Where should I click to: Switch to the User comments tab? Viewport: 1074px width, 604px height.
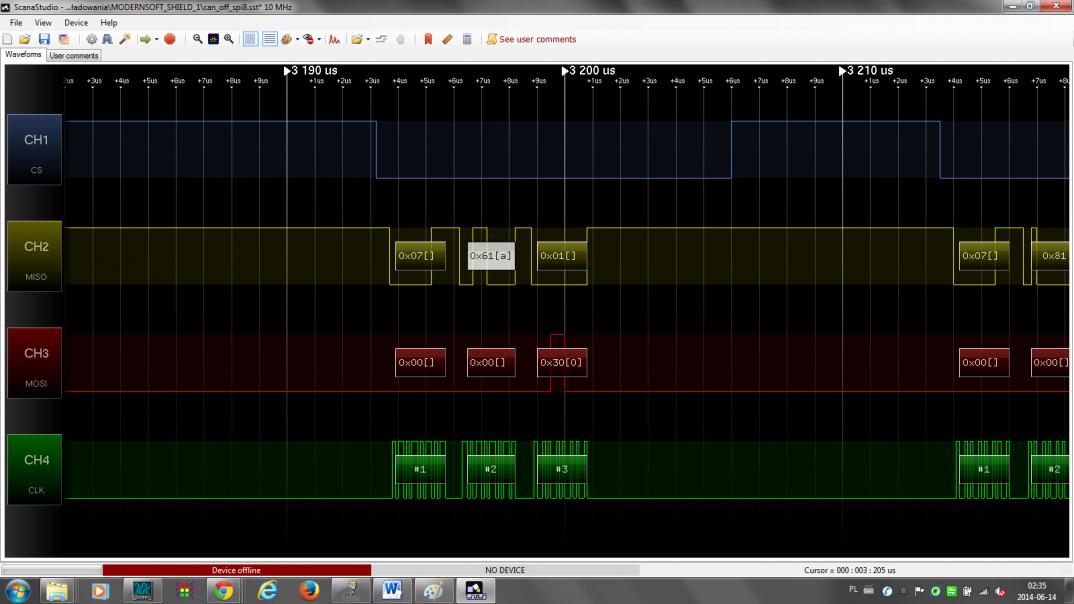pyautogui.click(x=74, y=55)
